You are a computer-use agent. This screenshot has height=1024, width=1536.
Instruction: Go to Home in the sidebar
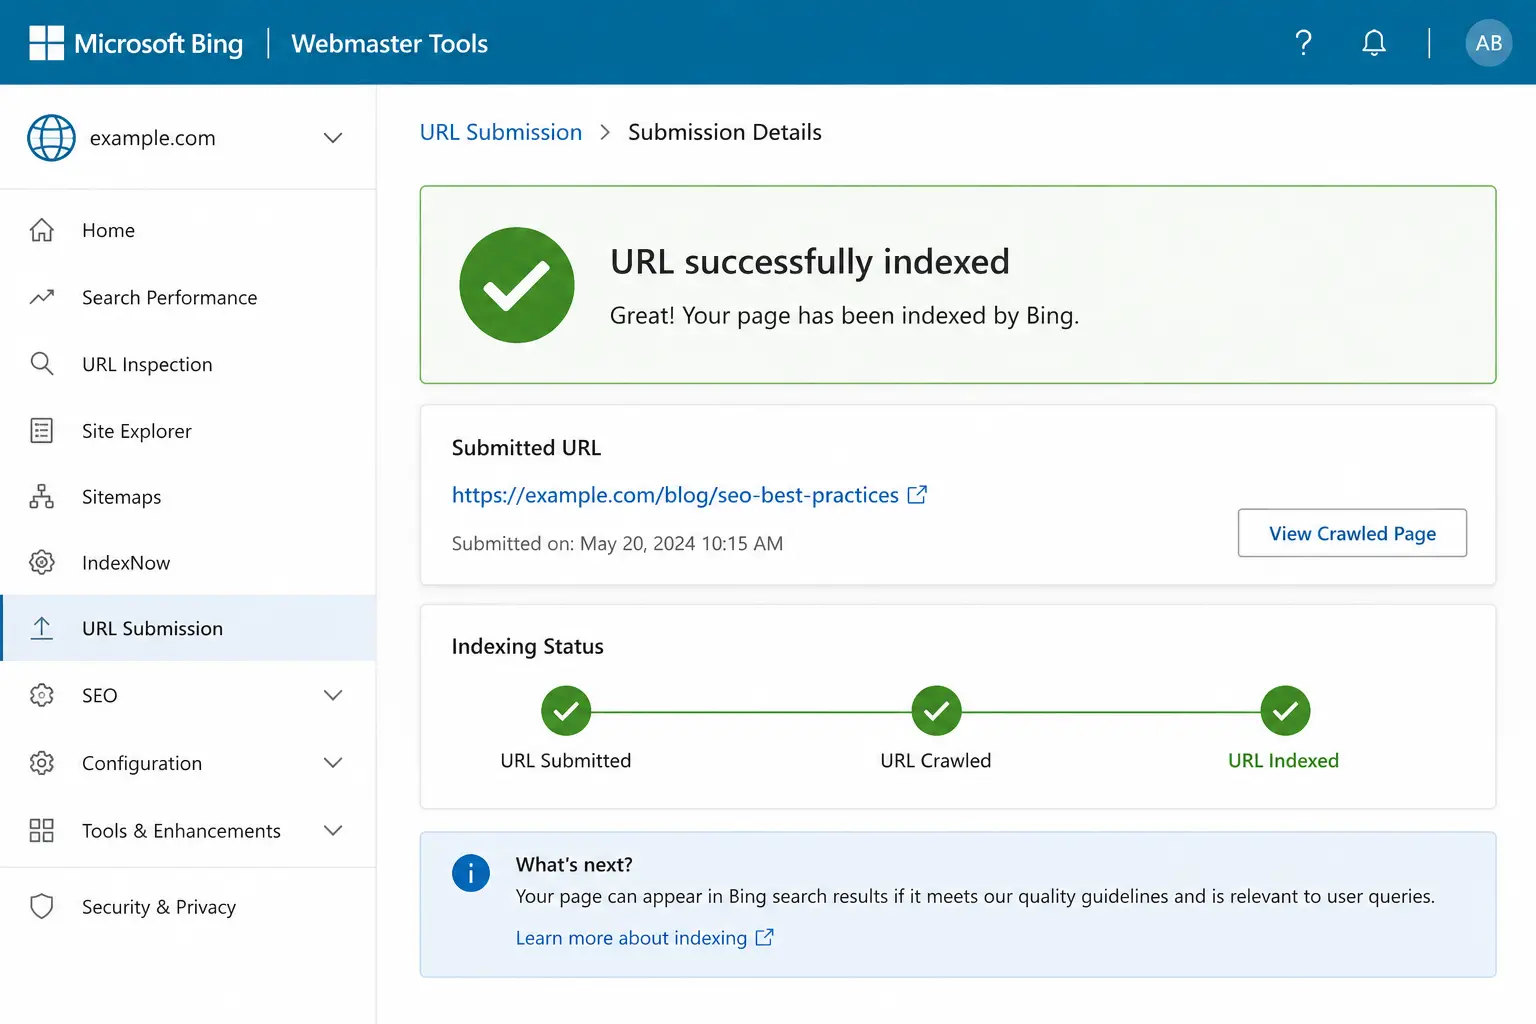click(x=188, y=230)
